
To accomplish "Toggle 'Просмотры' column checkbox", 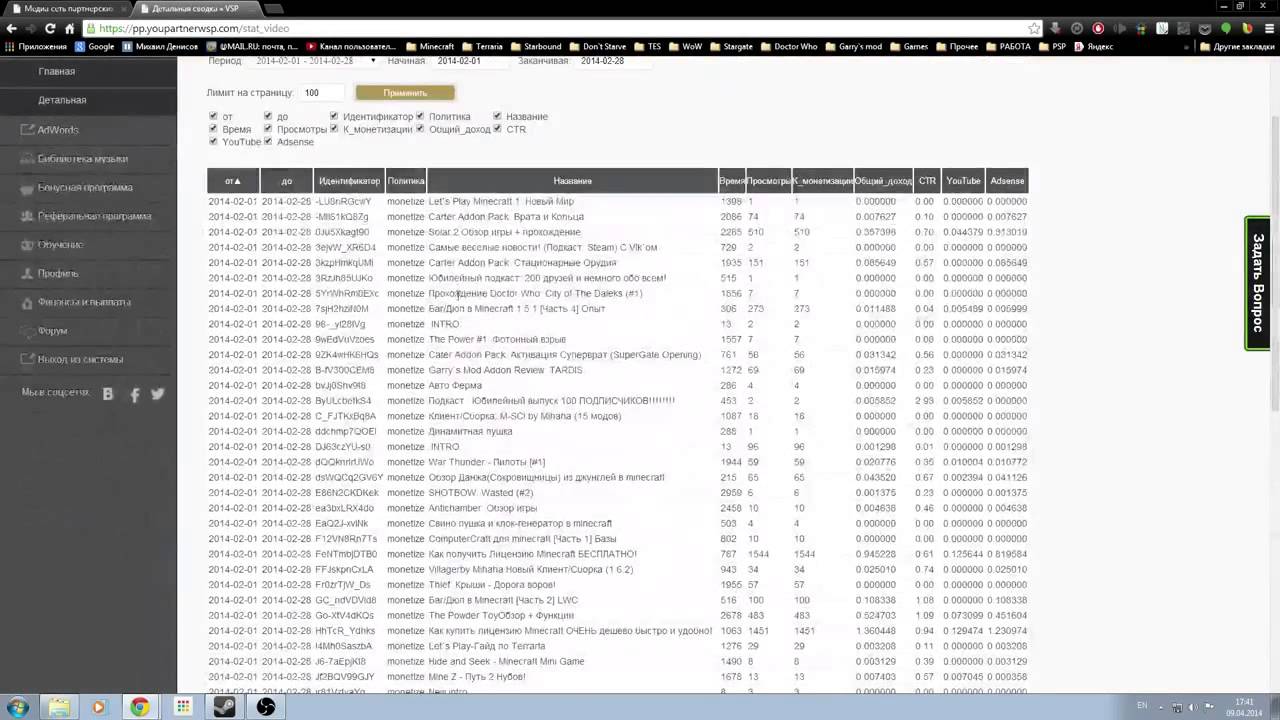I will pyautogui.click(x=268, y=129).
